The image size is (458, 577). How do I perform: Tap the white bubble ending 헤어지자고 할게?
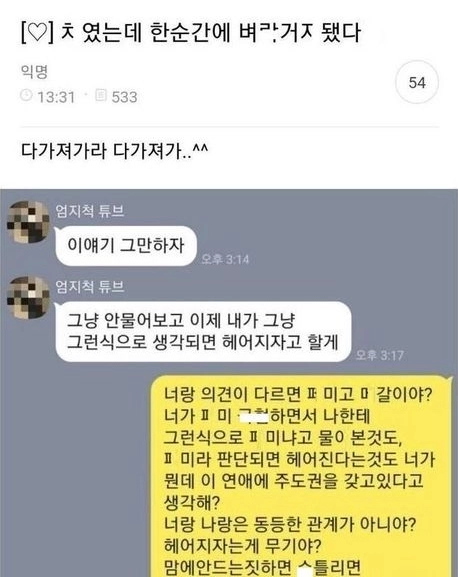pos(203,331)
